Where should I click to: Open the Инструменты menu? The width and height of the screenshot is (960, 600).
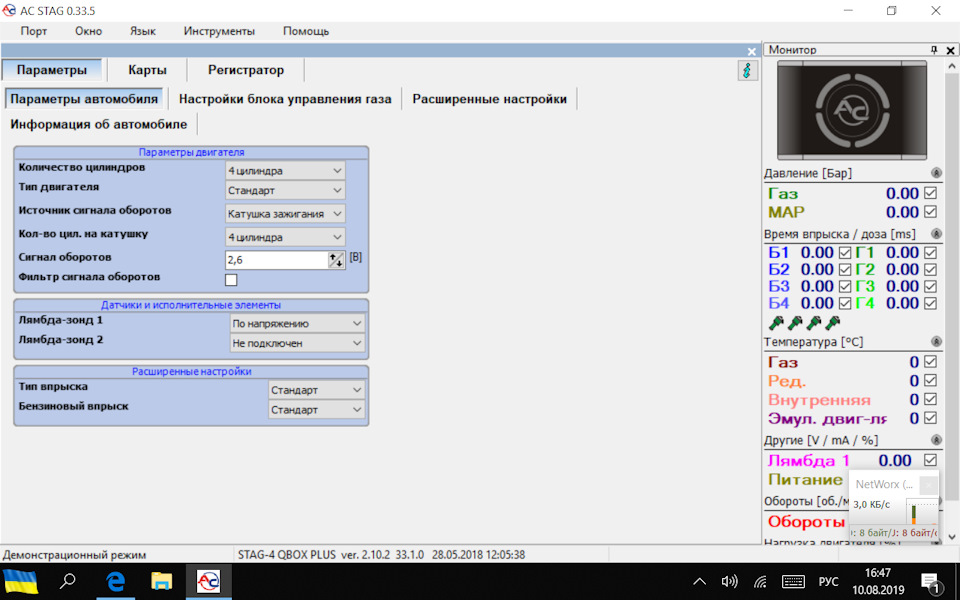(219, 31)
